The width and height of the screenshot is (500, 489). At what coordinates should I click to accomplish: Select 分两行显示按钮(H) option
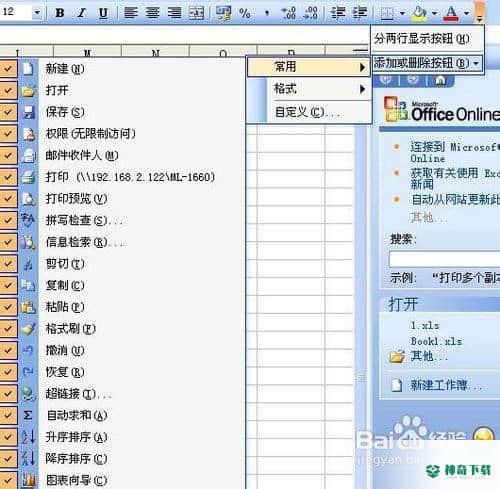[x=422, y=39]
